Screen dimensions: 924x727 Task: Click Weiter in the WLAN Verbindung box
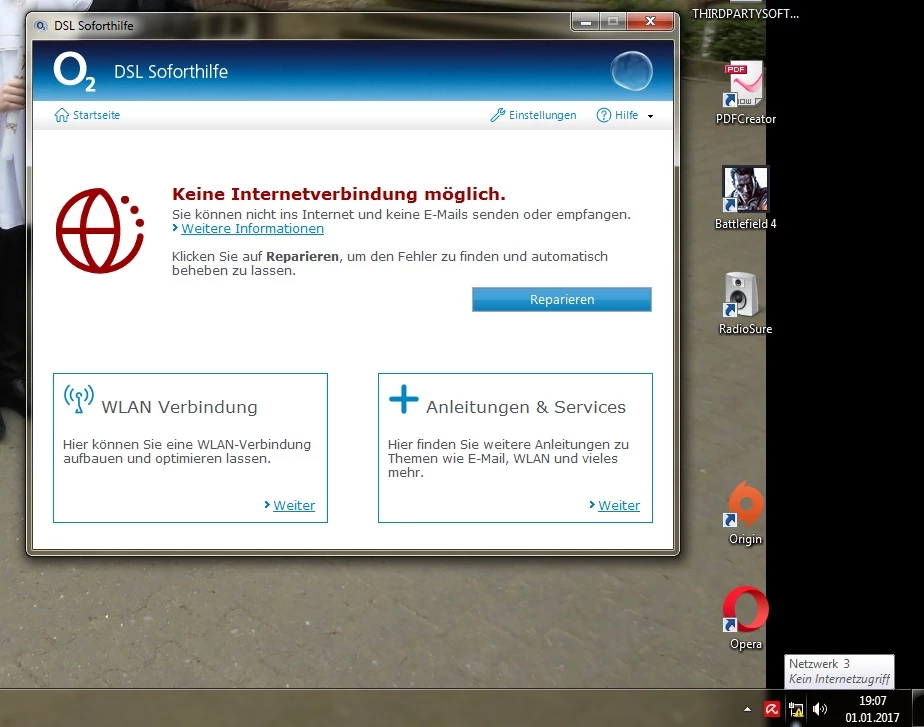pos(293,505)
